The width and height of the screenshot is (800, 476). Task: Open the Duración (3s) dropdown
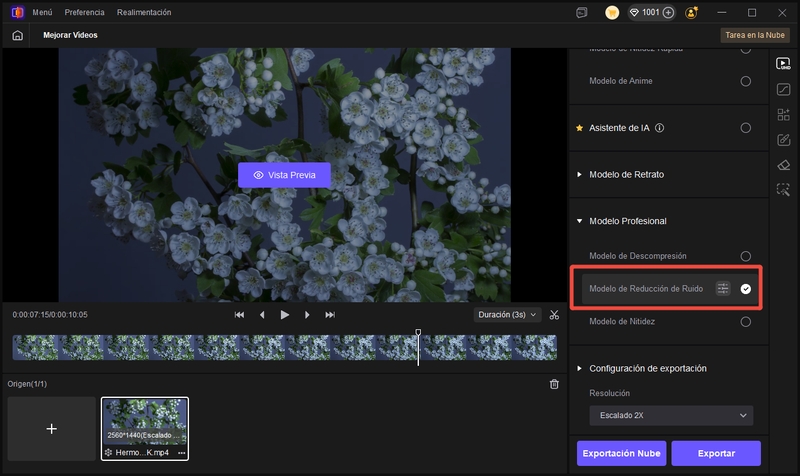tap(507, 315)
